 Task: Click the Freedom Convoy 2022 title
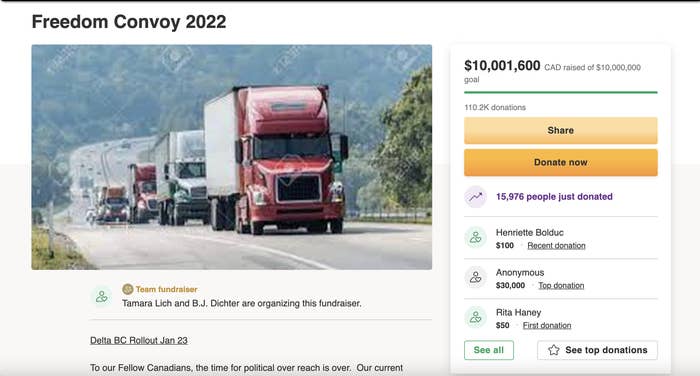coord(129,22)
